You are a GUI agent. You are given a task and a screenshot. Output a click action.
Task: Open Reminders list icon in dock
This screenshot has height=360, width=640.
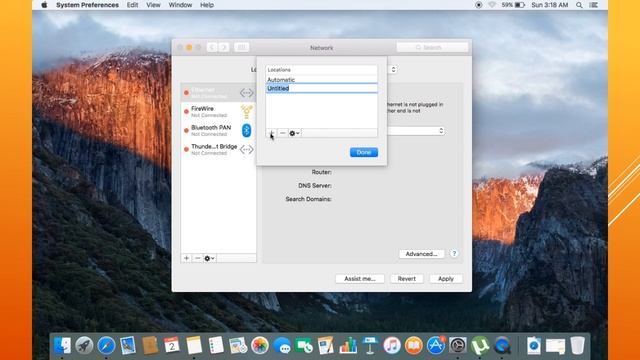[216, 345]
